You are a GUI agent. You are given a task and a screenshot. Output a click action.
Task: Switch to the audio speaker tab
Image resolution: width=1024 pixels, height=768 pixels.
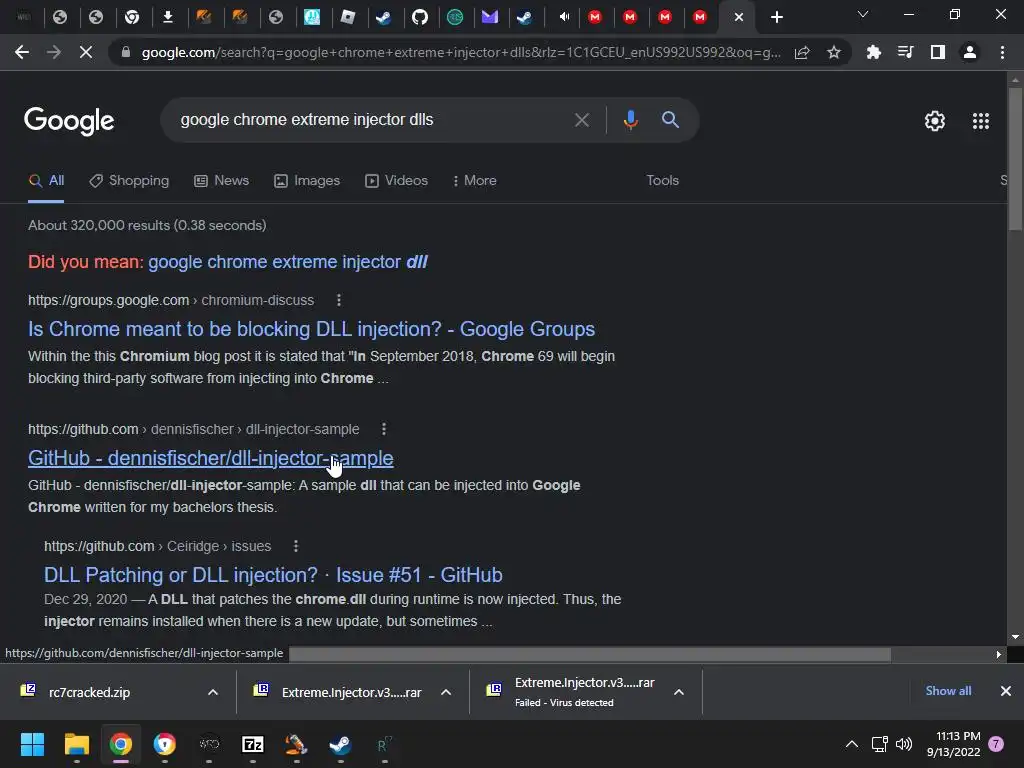pyautogui.click(x=564, y=17)
